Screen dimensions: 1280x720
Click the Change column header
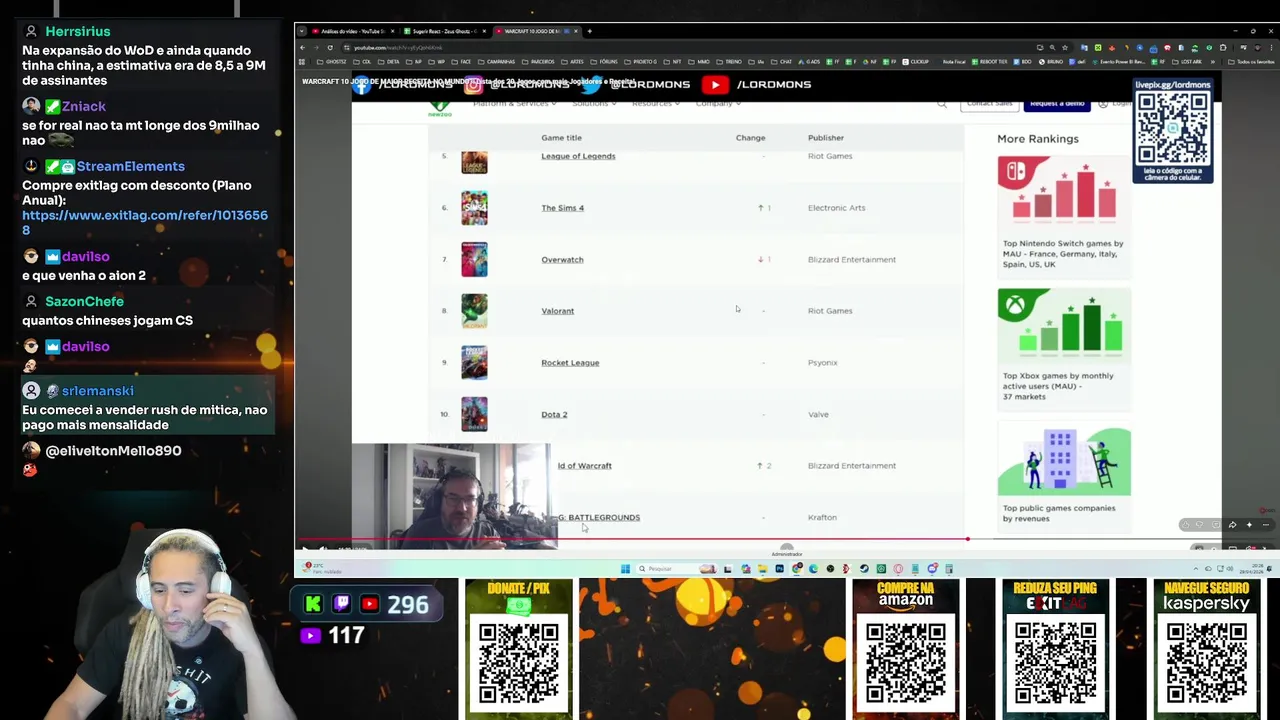tap(750, 138)
